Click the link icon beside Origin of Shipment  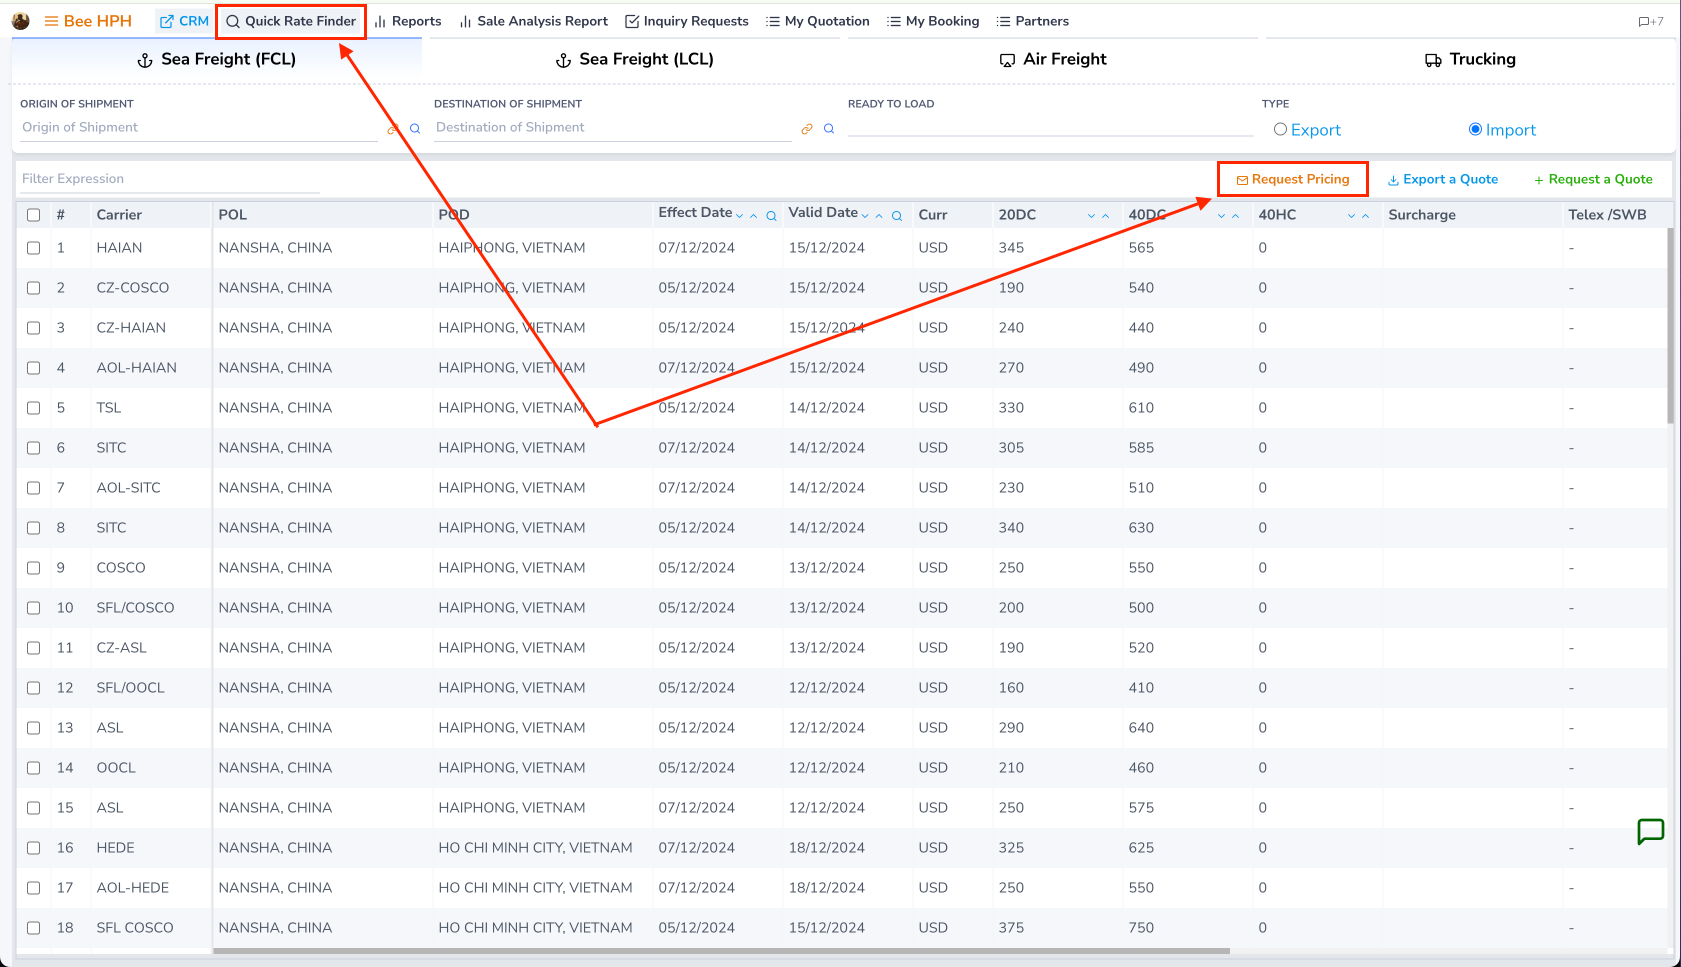point(393,129)
